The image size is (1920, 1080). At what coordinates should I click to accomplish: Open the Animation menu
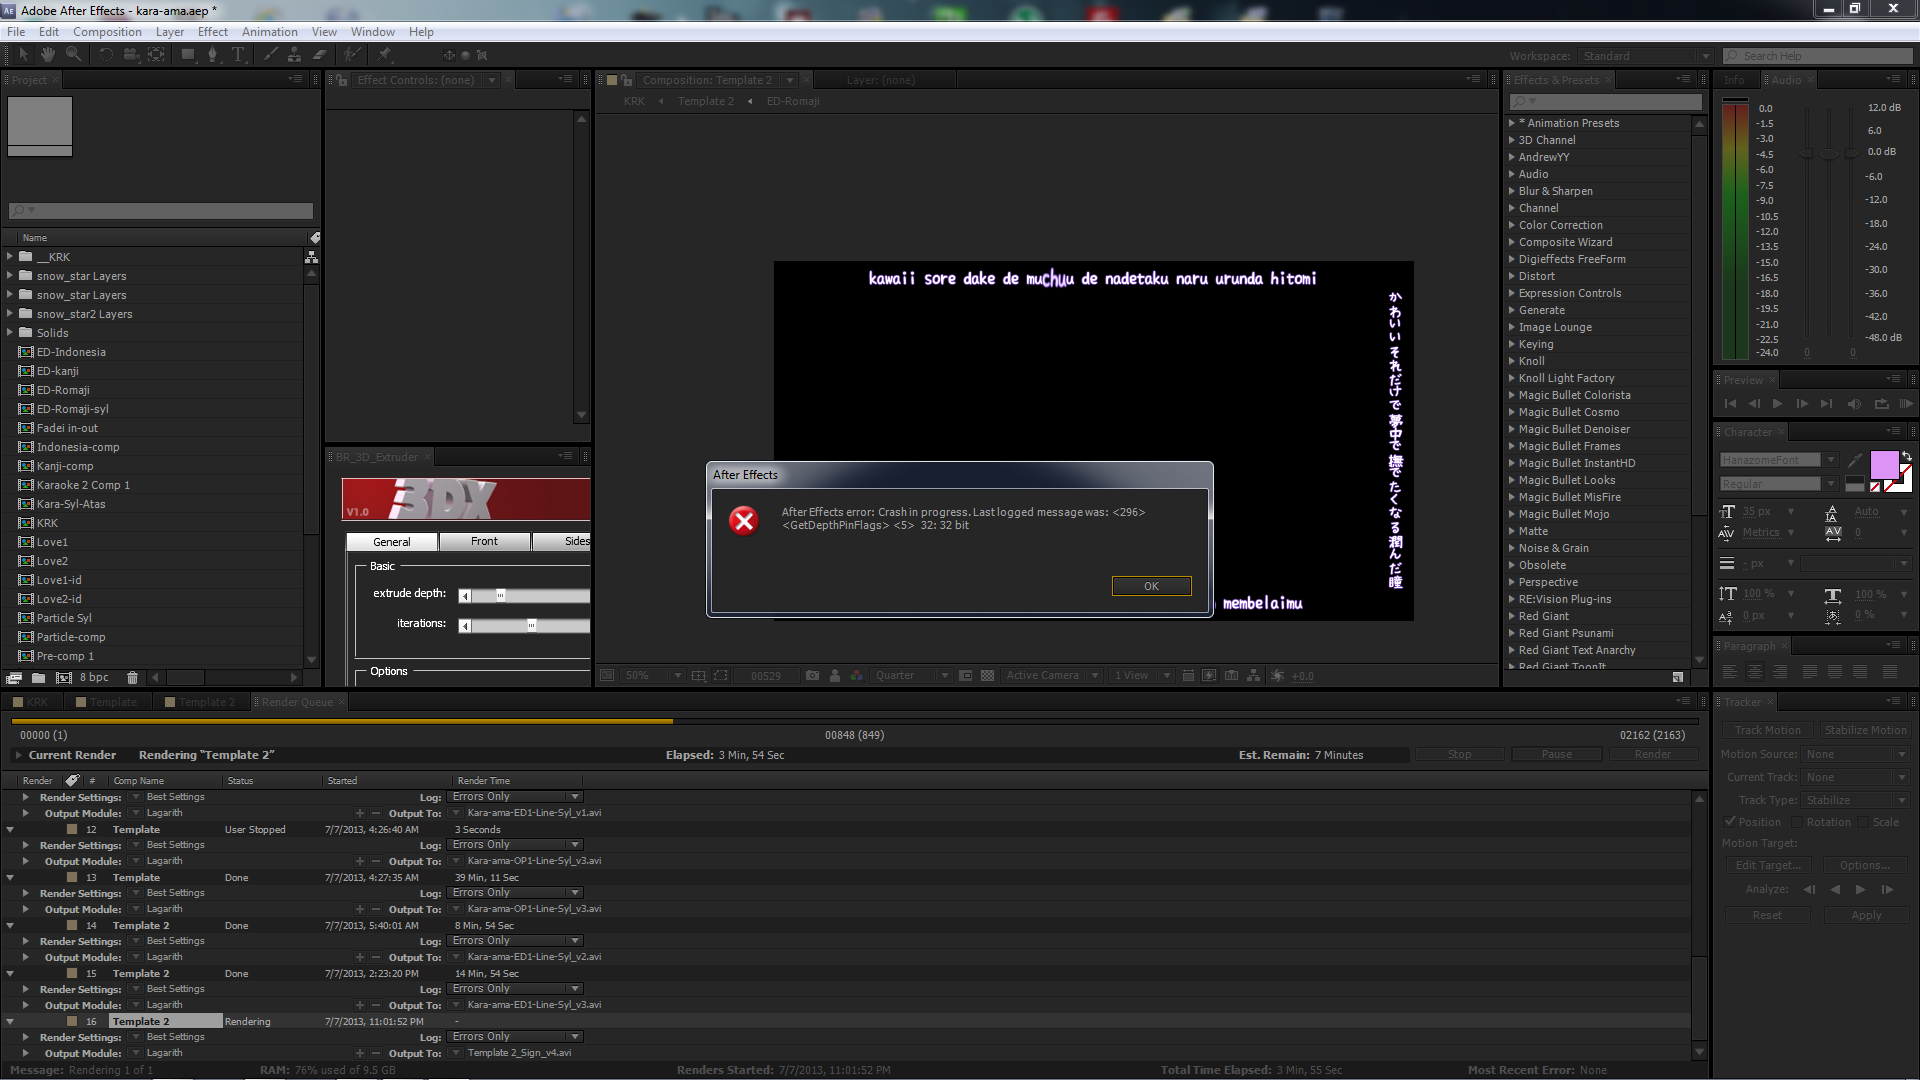270,32
